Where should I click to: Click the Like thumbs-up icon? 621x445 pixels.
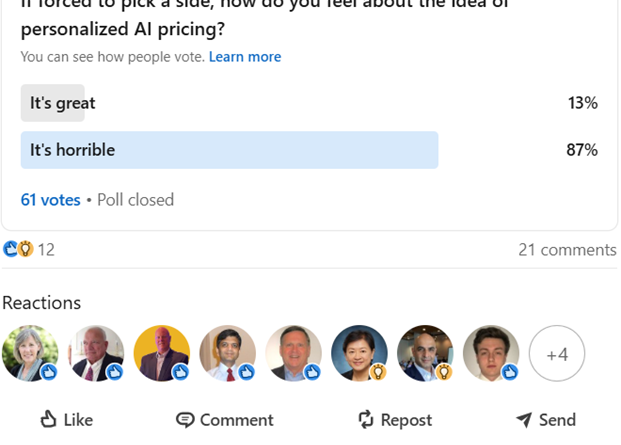pyautogui.click(x=48, y=419)
